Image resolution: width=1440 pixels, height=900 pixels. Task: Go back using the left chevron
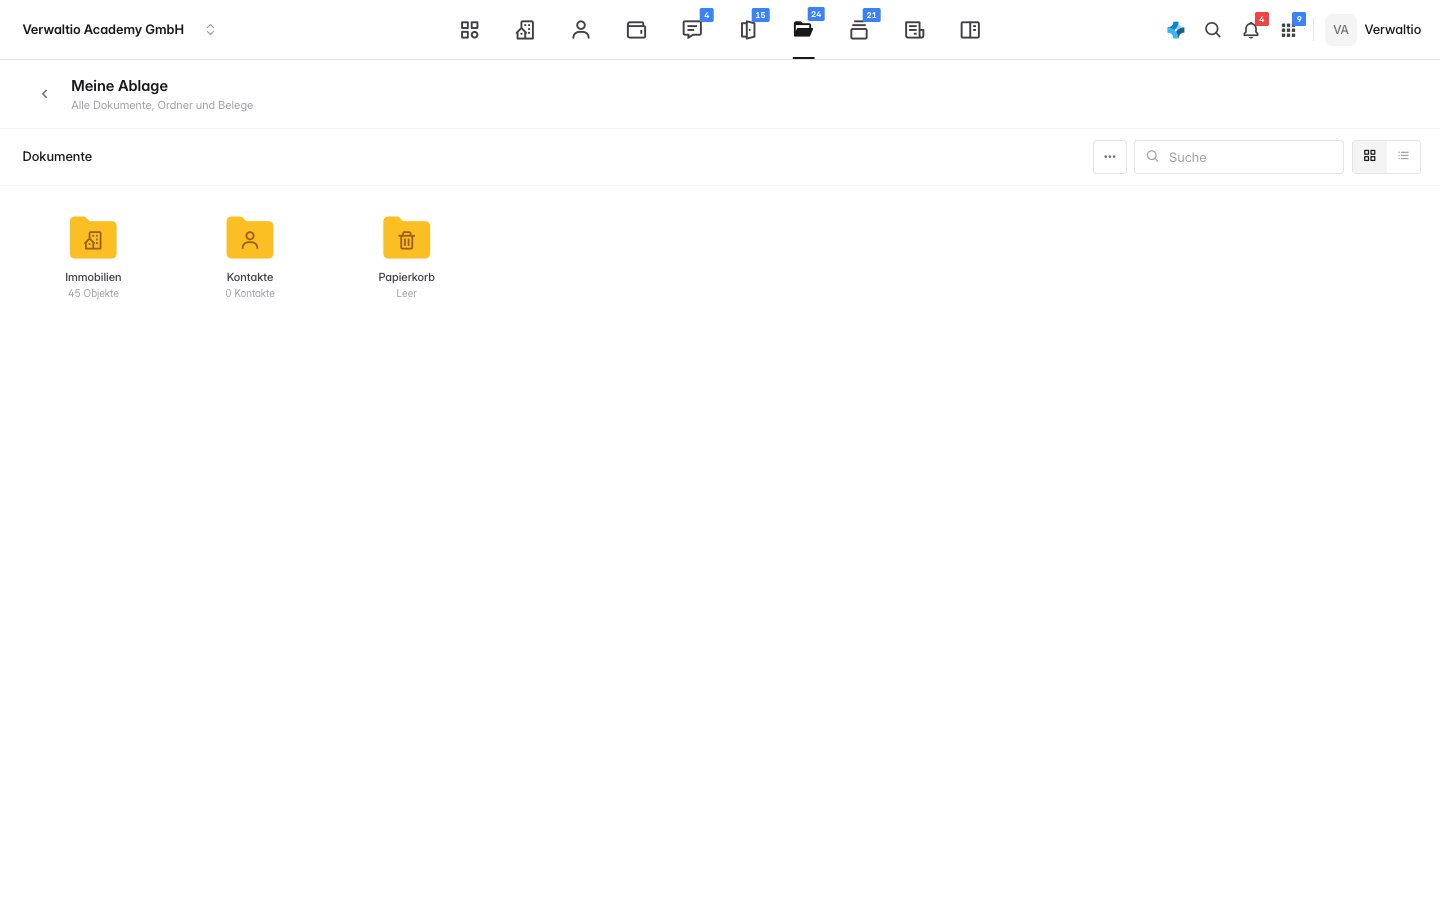[x=44, y=94]
